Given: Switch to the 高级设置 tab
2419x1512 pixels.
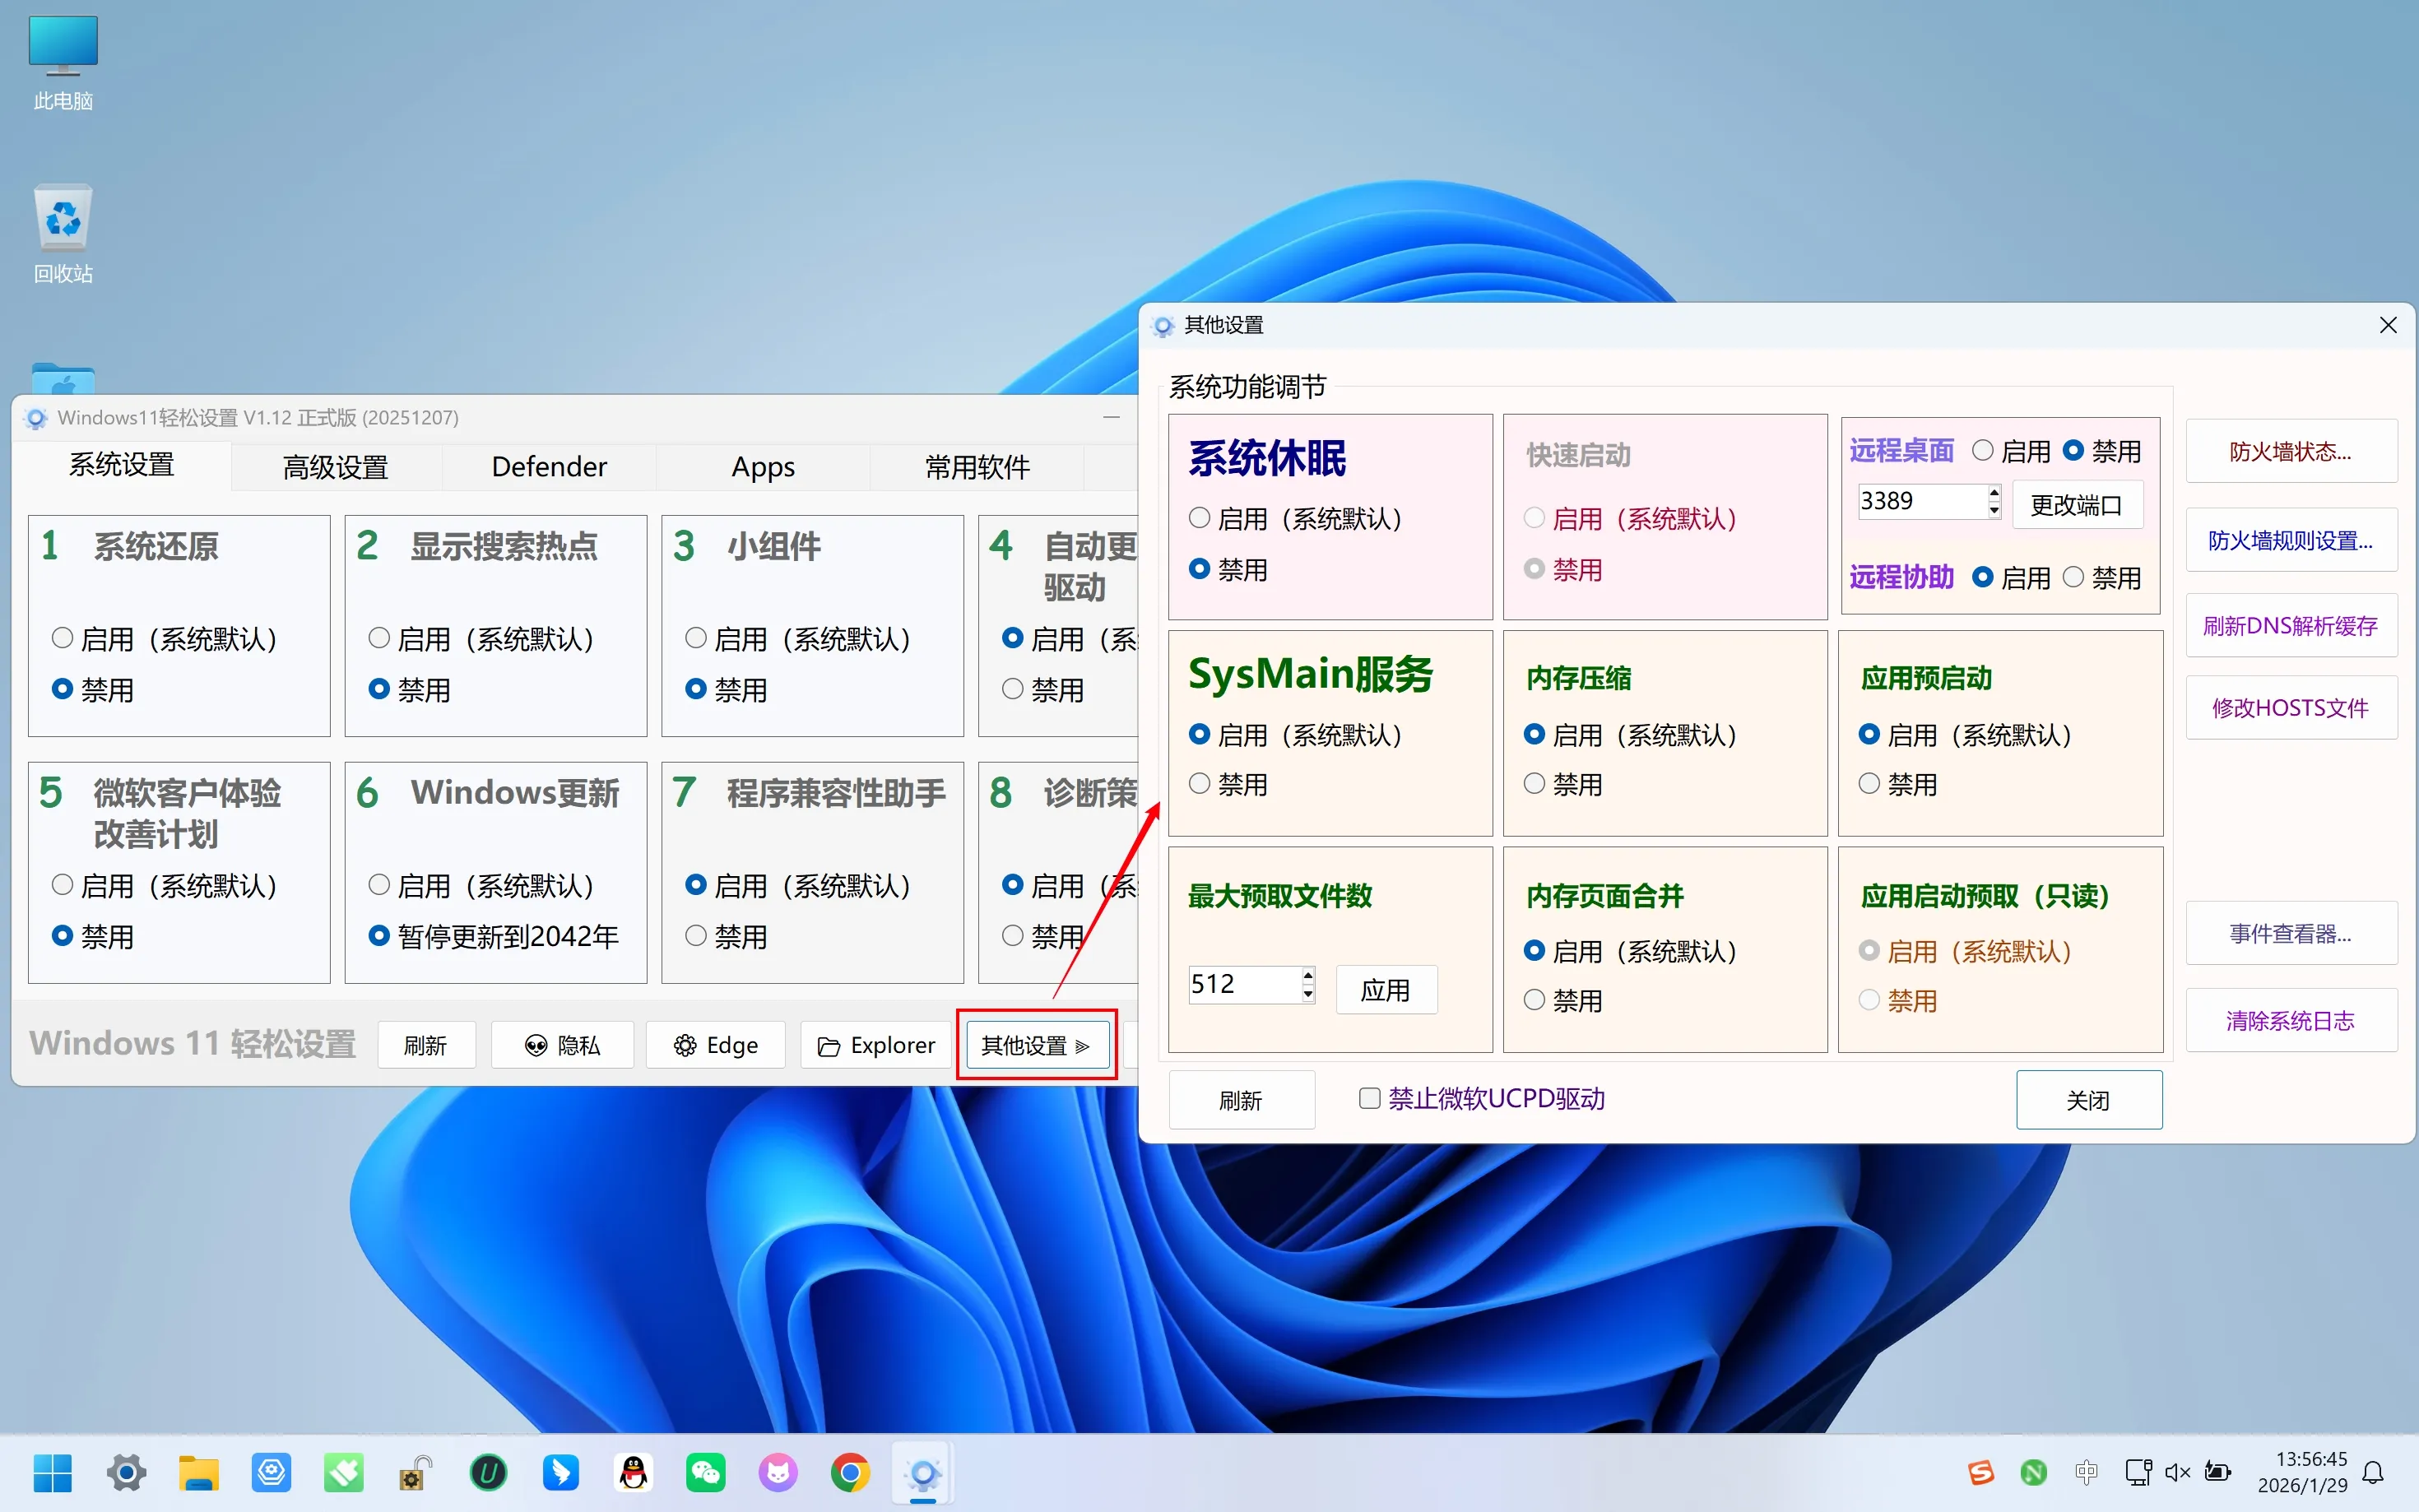Looking at the screenshot, I should [x=335, y=467].
